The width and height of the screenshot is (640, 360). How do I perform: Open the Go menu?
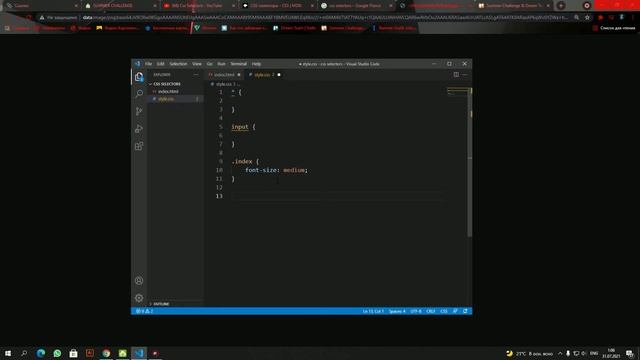209,64
